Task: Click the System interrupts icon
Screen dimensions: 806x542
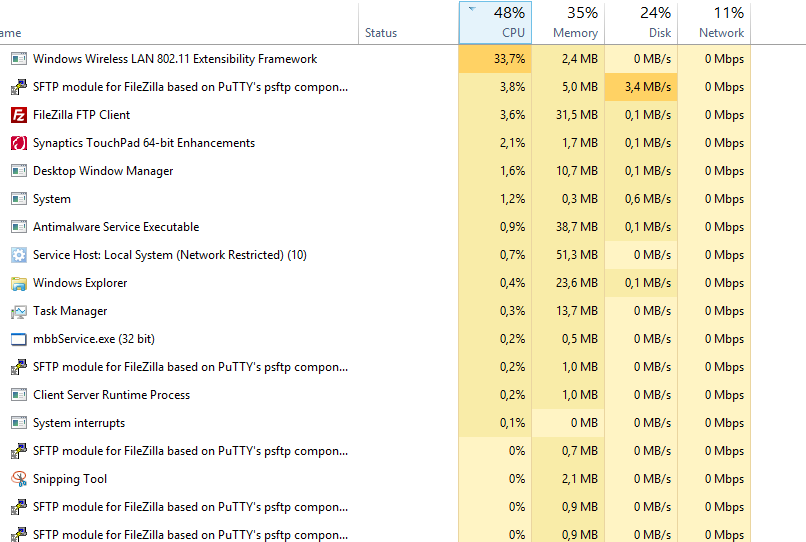Action: click(x=19, y=423)
